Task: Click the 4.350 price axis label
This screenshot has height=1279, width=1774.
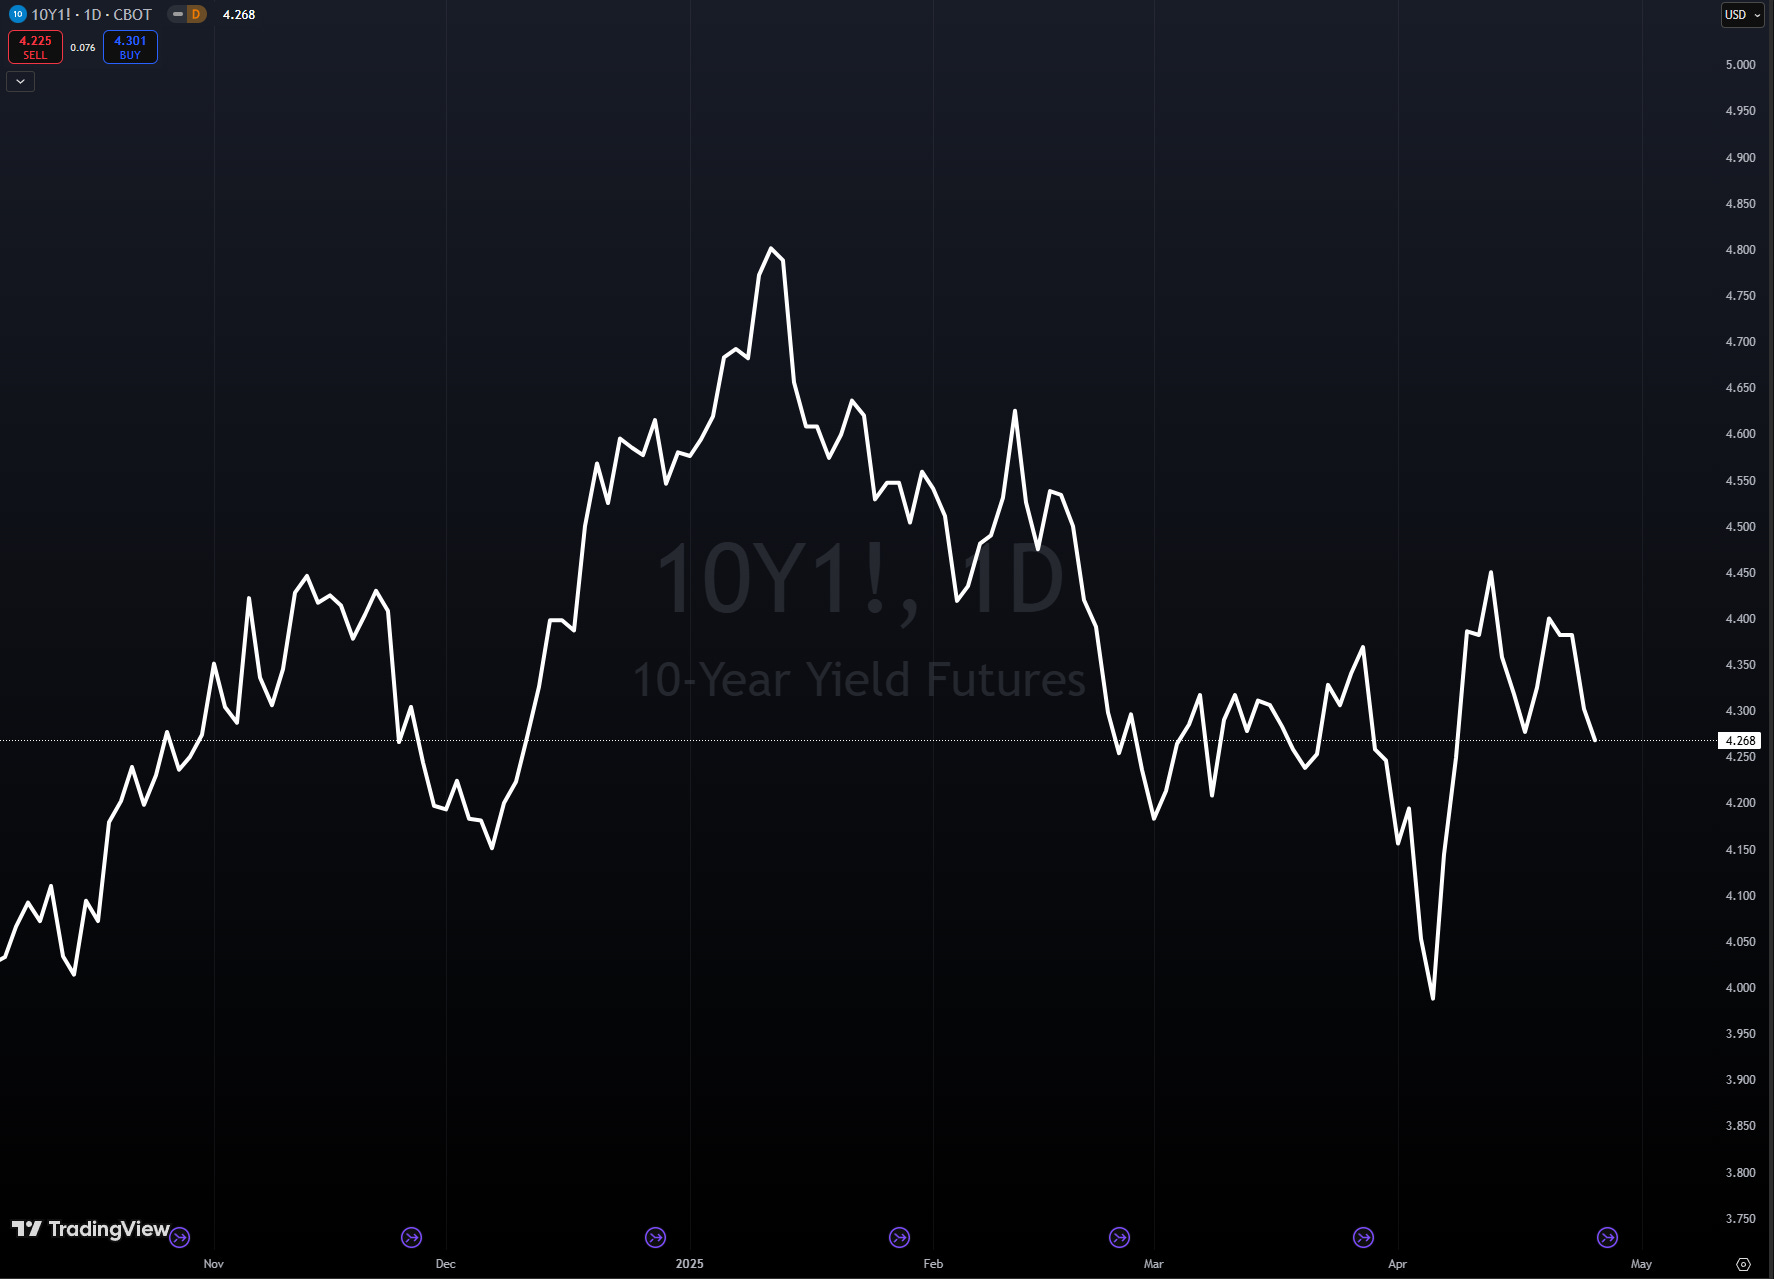Action: pos(1741,665)
